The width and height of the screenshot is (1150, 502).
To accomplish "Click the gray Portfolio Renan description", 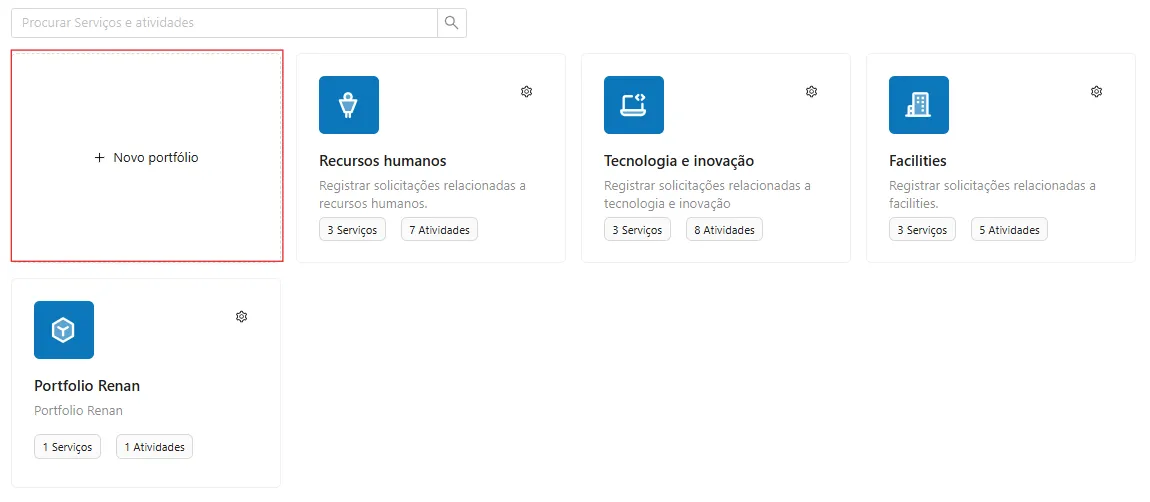I will [x=78, y=410].
